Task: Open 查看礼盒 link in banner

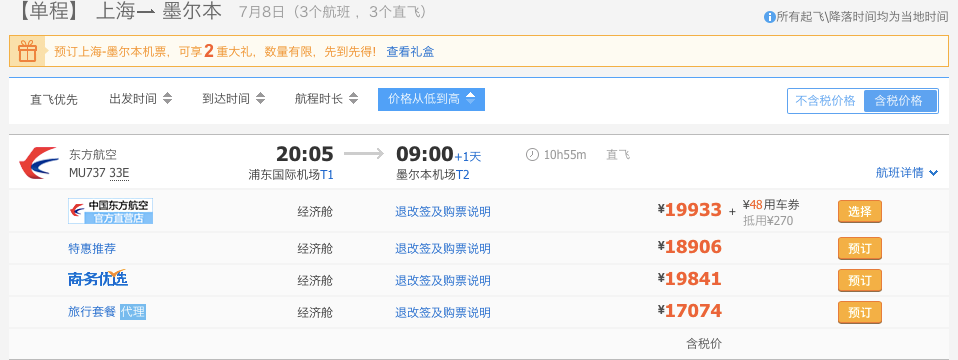Action: click(x=410, y=52)
